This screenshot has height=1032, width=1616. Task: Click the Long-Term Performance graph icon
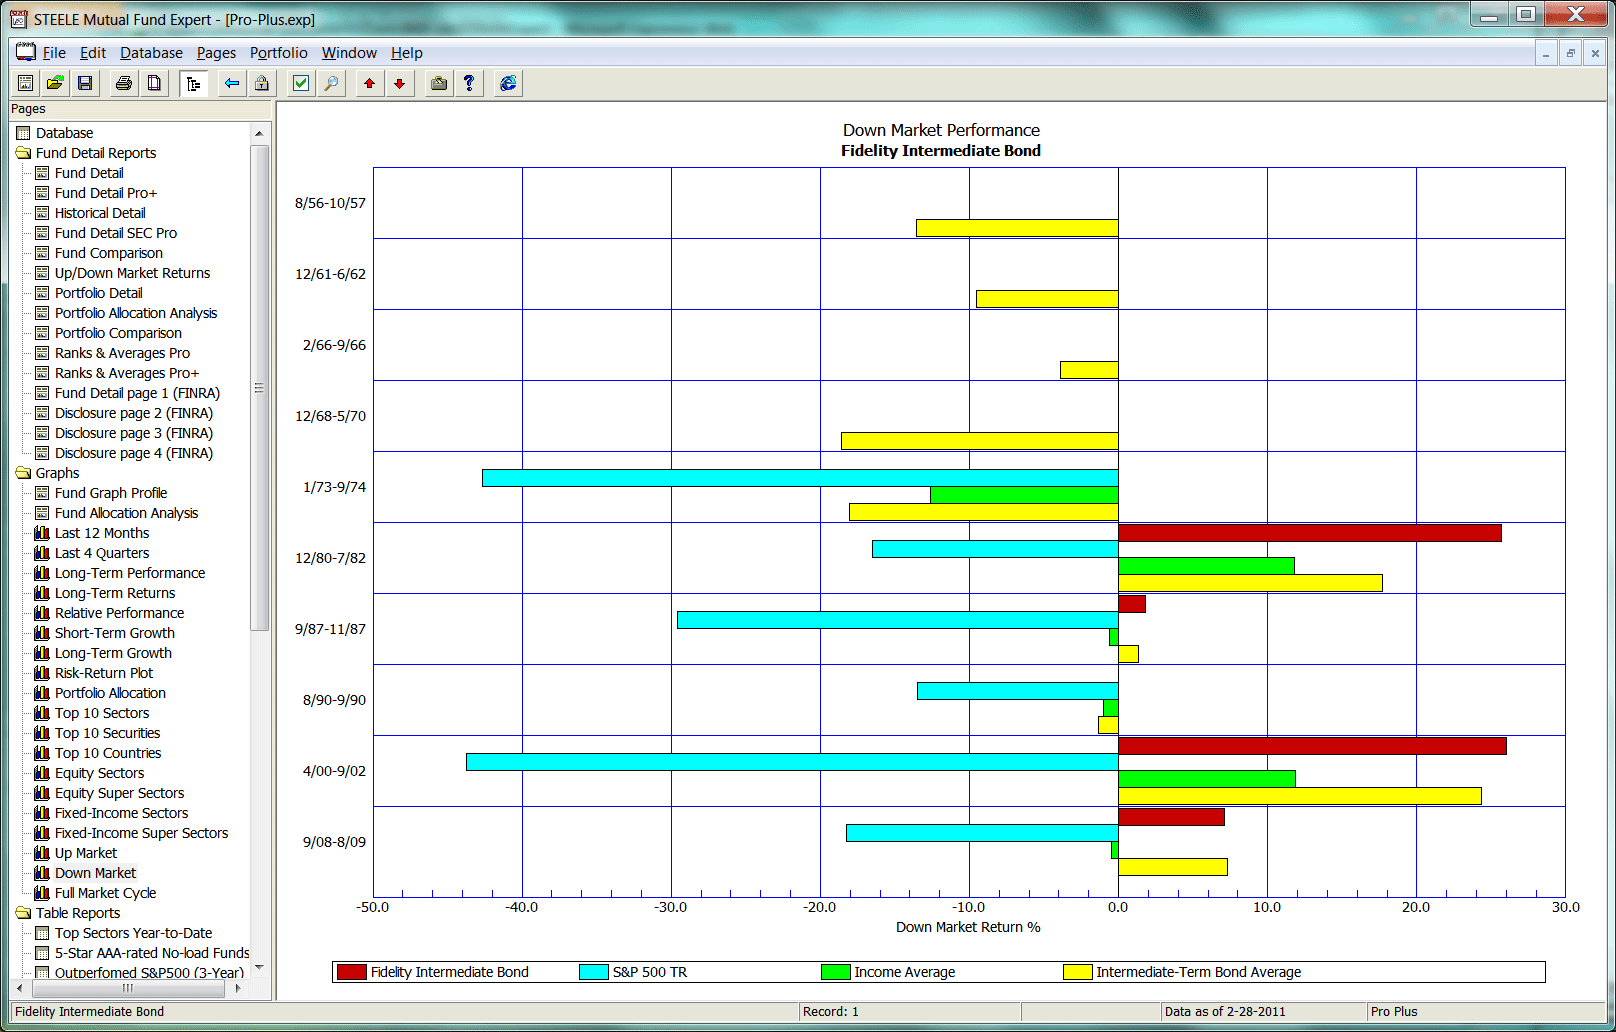[42, 573]
